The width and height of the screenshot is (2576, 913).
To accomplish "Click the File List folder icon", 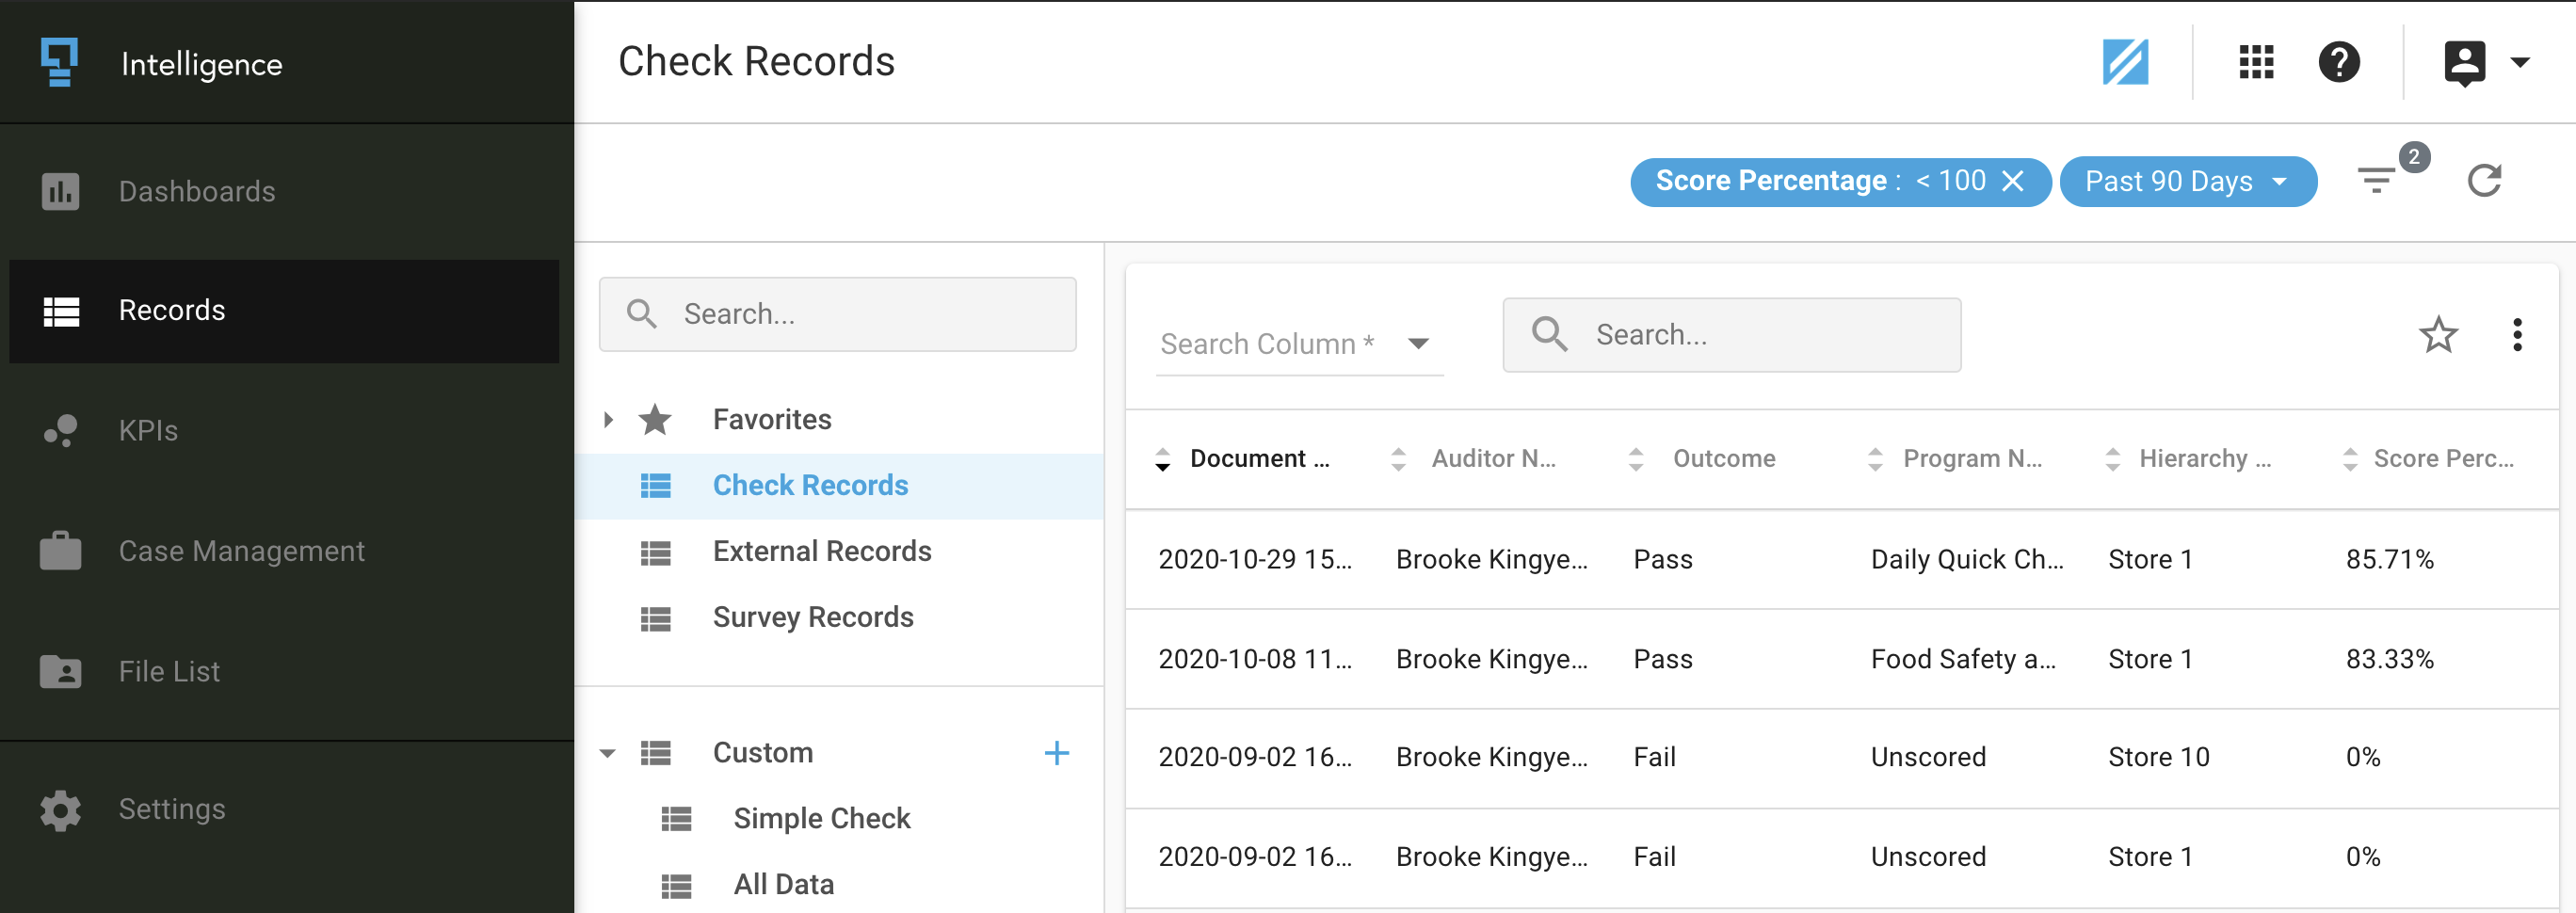I will pyautogui.click(x=60, y=671).
